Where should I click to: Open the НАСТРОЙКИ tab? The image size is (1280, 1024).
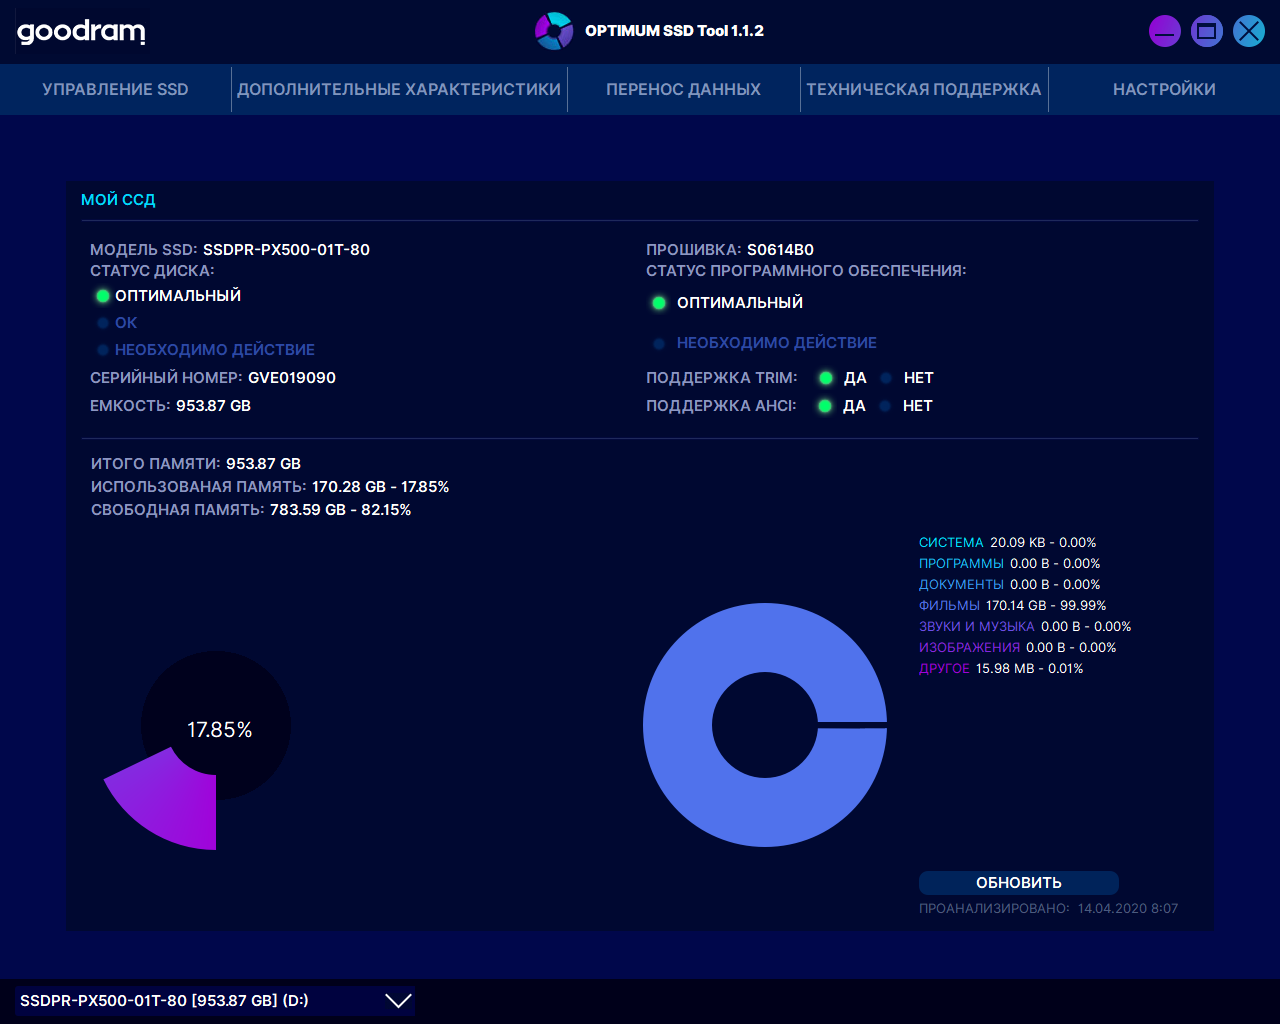click(x=1164, y=89)
